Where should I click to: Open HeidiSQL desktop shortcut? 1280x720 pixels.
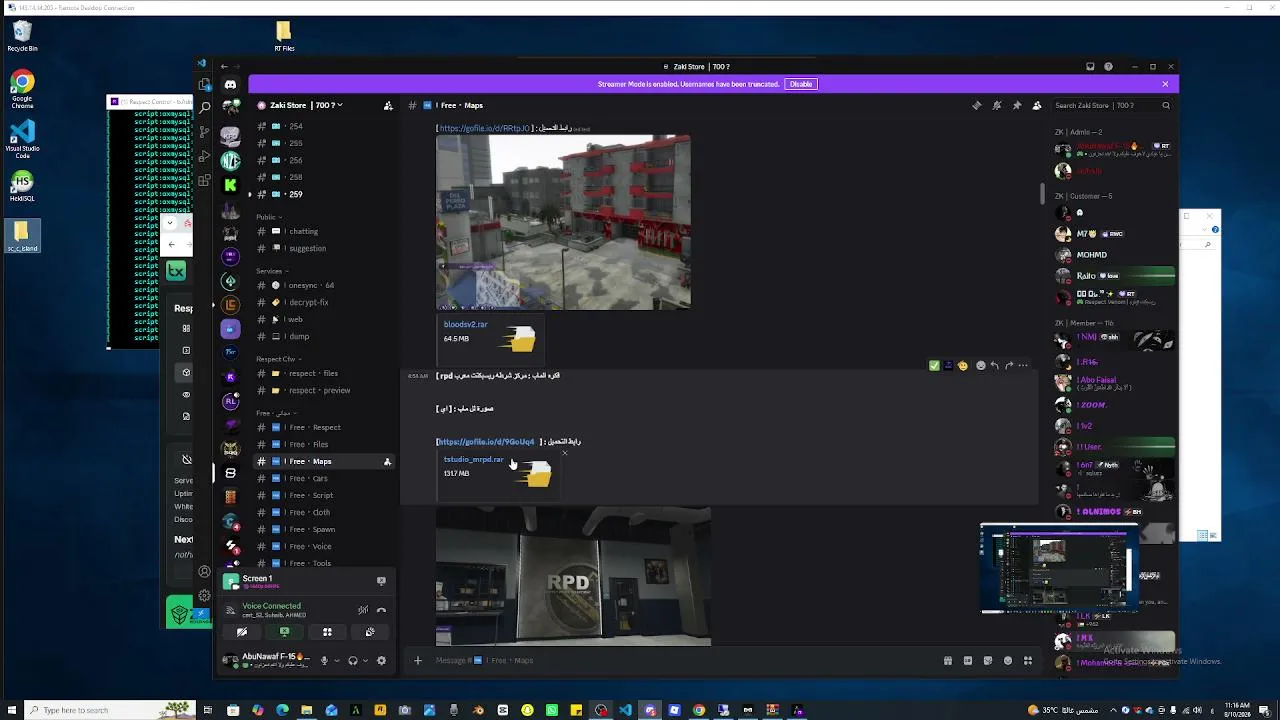22,186
